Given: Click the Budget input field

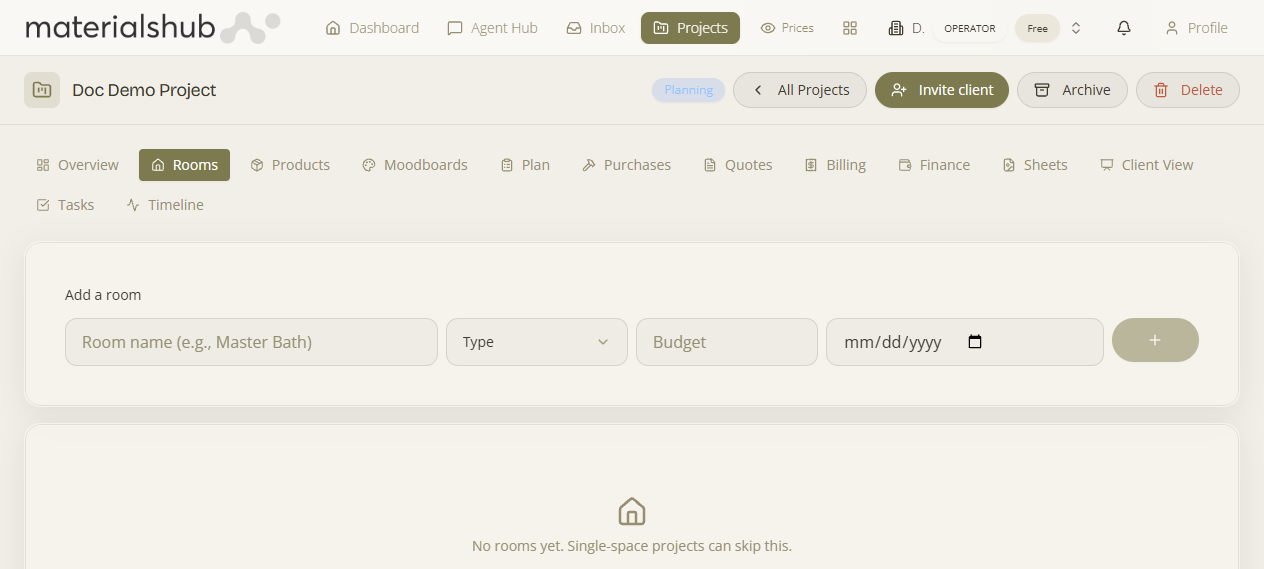Looking at the screenshot, I should click(x=727, y=342).
